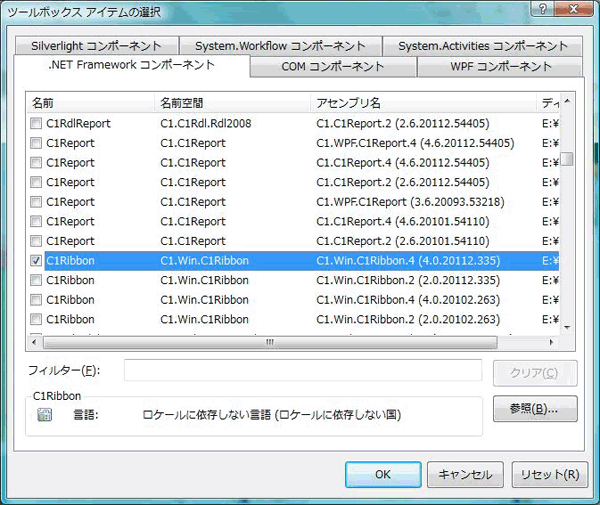The width and height of the screenshot is (600, 505).
Task: Open the System.Activities コンポーネント tab
Action: click(x=483, y=46)
